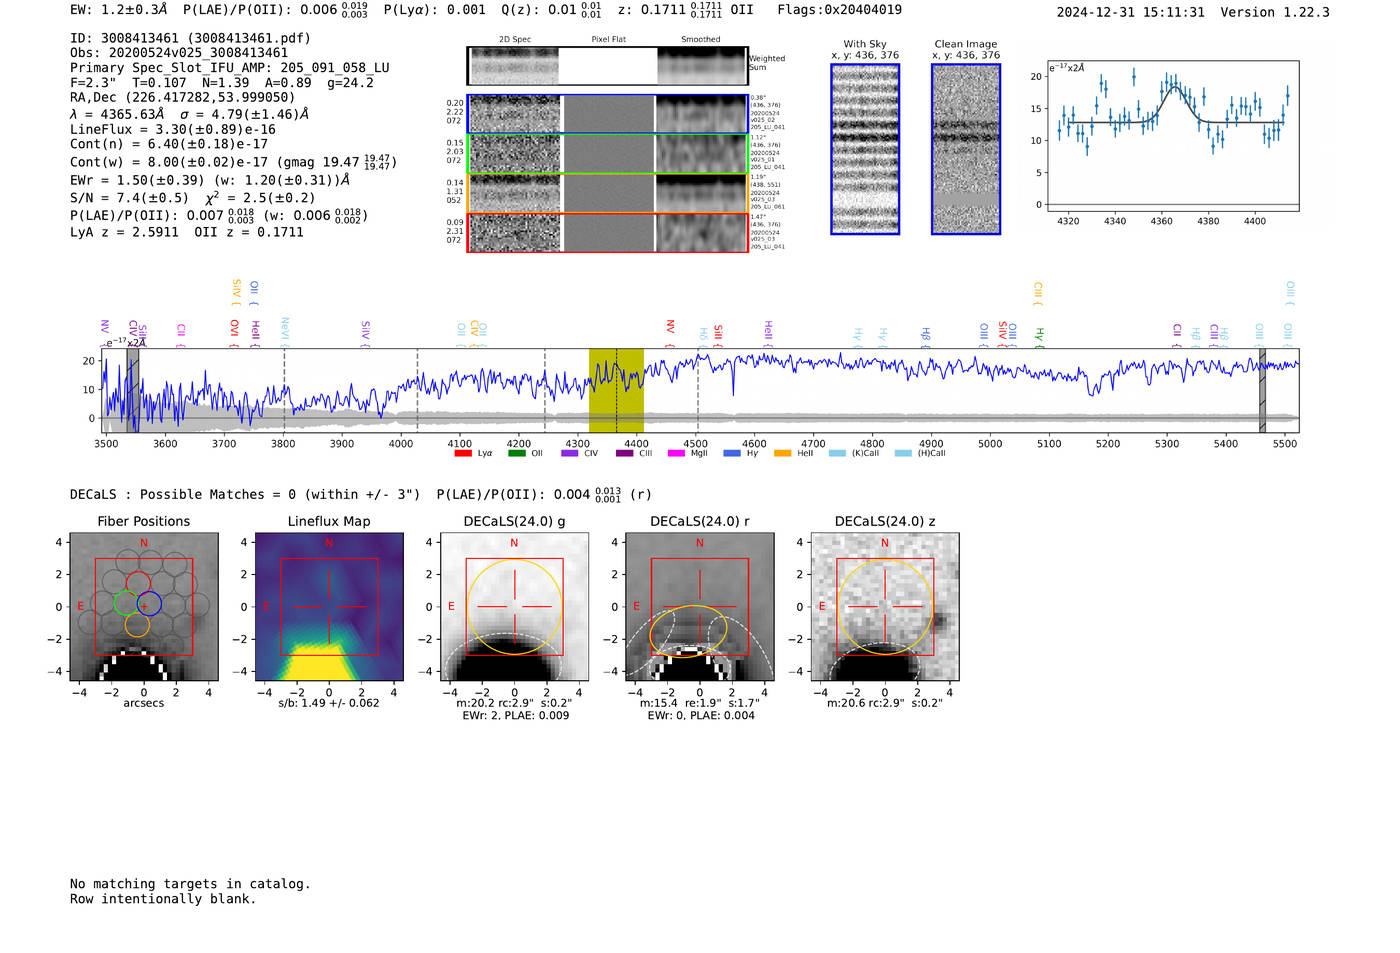
Task: Click the EWr: 0, PLAE: 0.004 caption
Action: (701, 715)
